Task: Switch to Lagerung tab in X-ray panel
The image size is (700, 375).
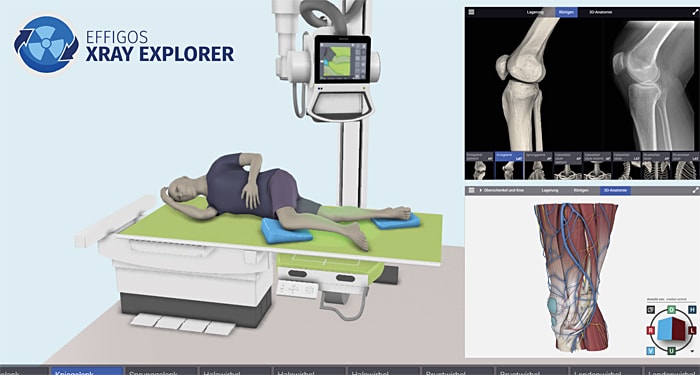Action: pyautogui.click(x=535, y=12)
